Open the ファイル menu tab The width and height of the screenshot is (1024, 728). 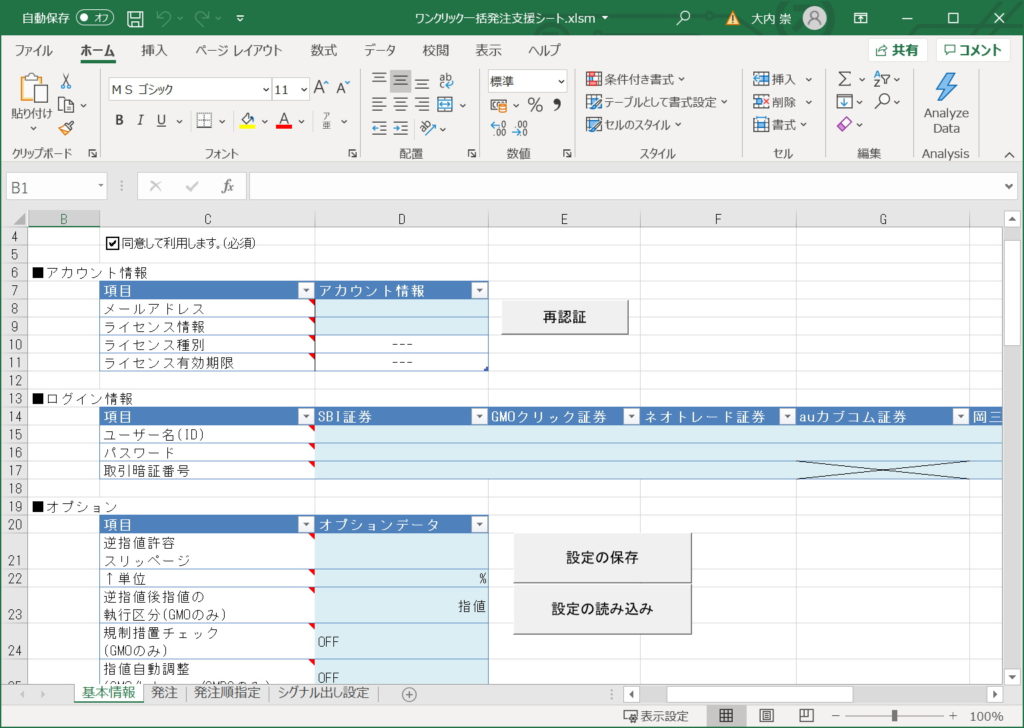pyautogui.click(x=34, y=50)
